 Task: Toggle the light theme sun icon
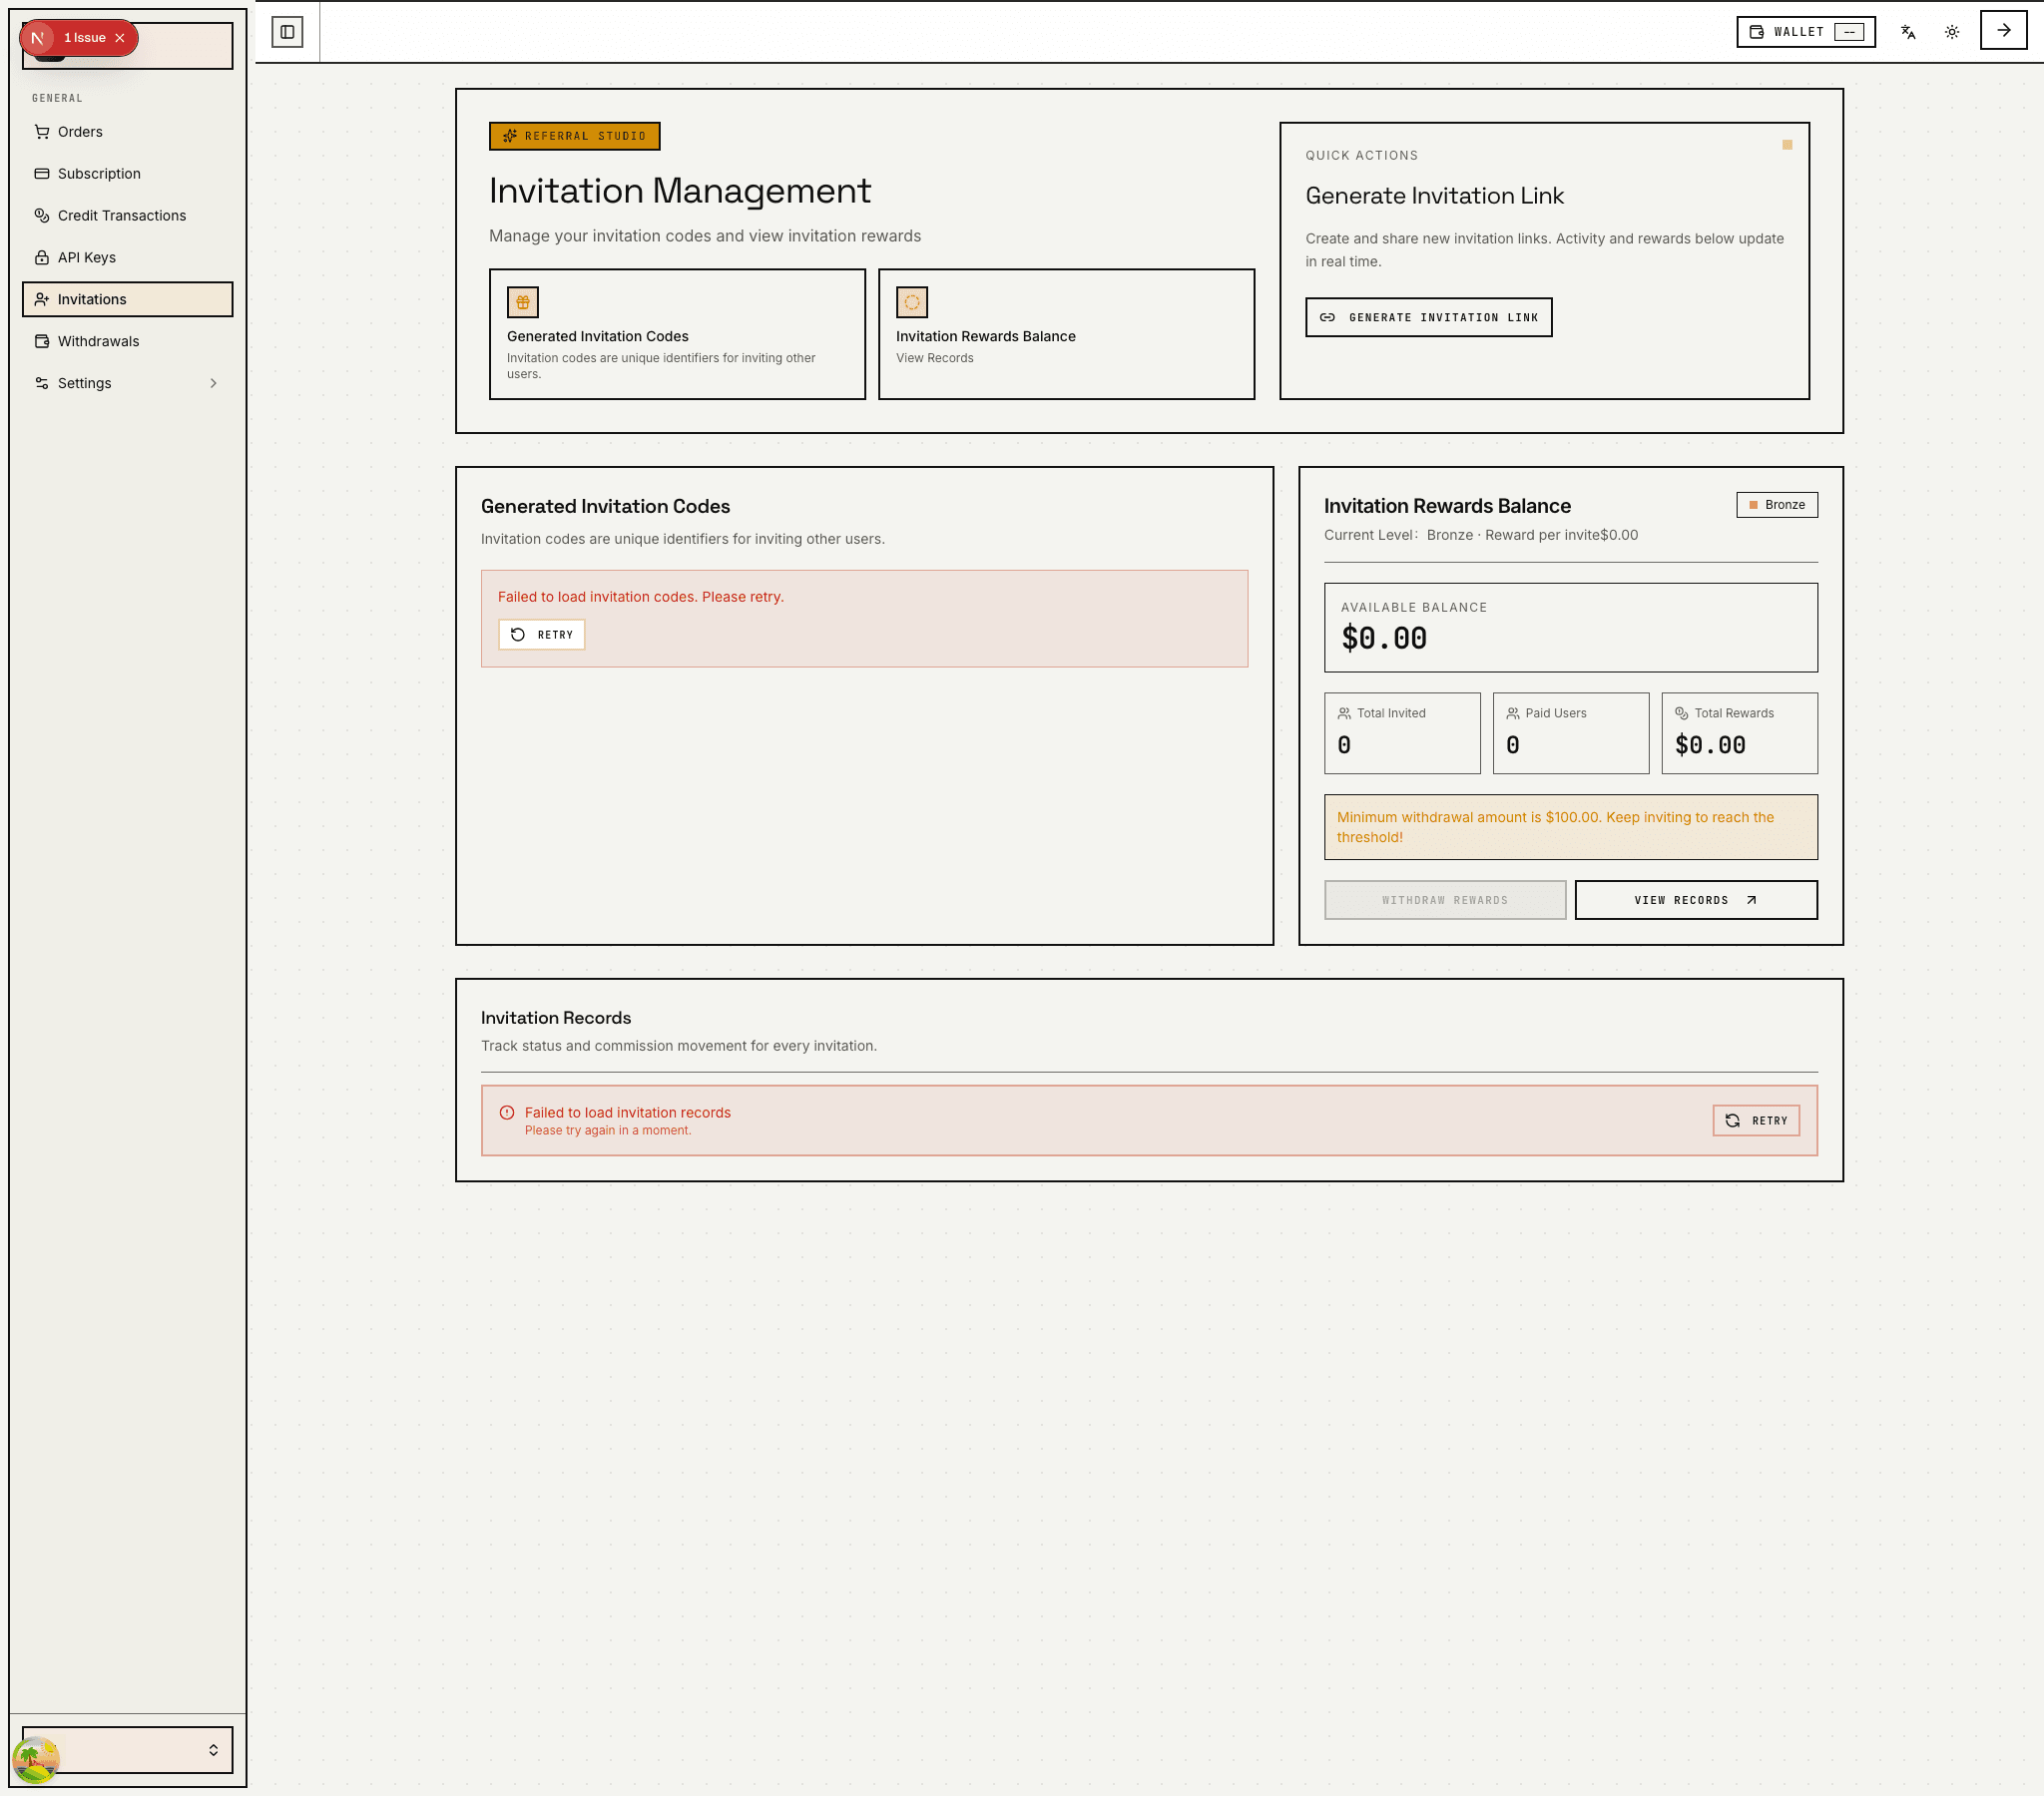pyautogui.click(x=1951, y=32)
